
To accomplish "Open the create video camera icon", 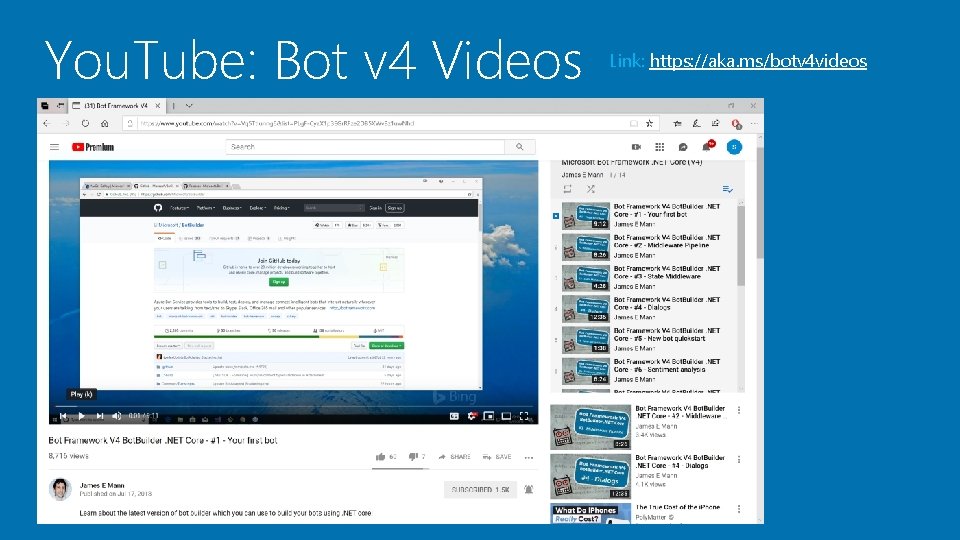I will click(636, 147).
